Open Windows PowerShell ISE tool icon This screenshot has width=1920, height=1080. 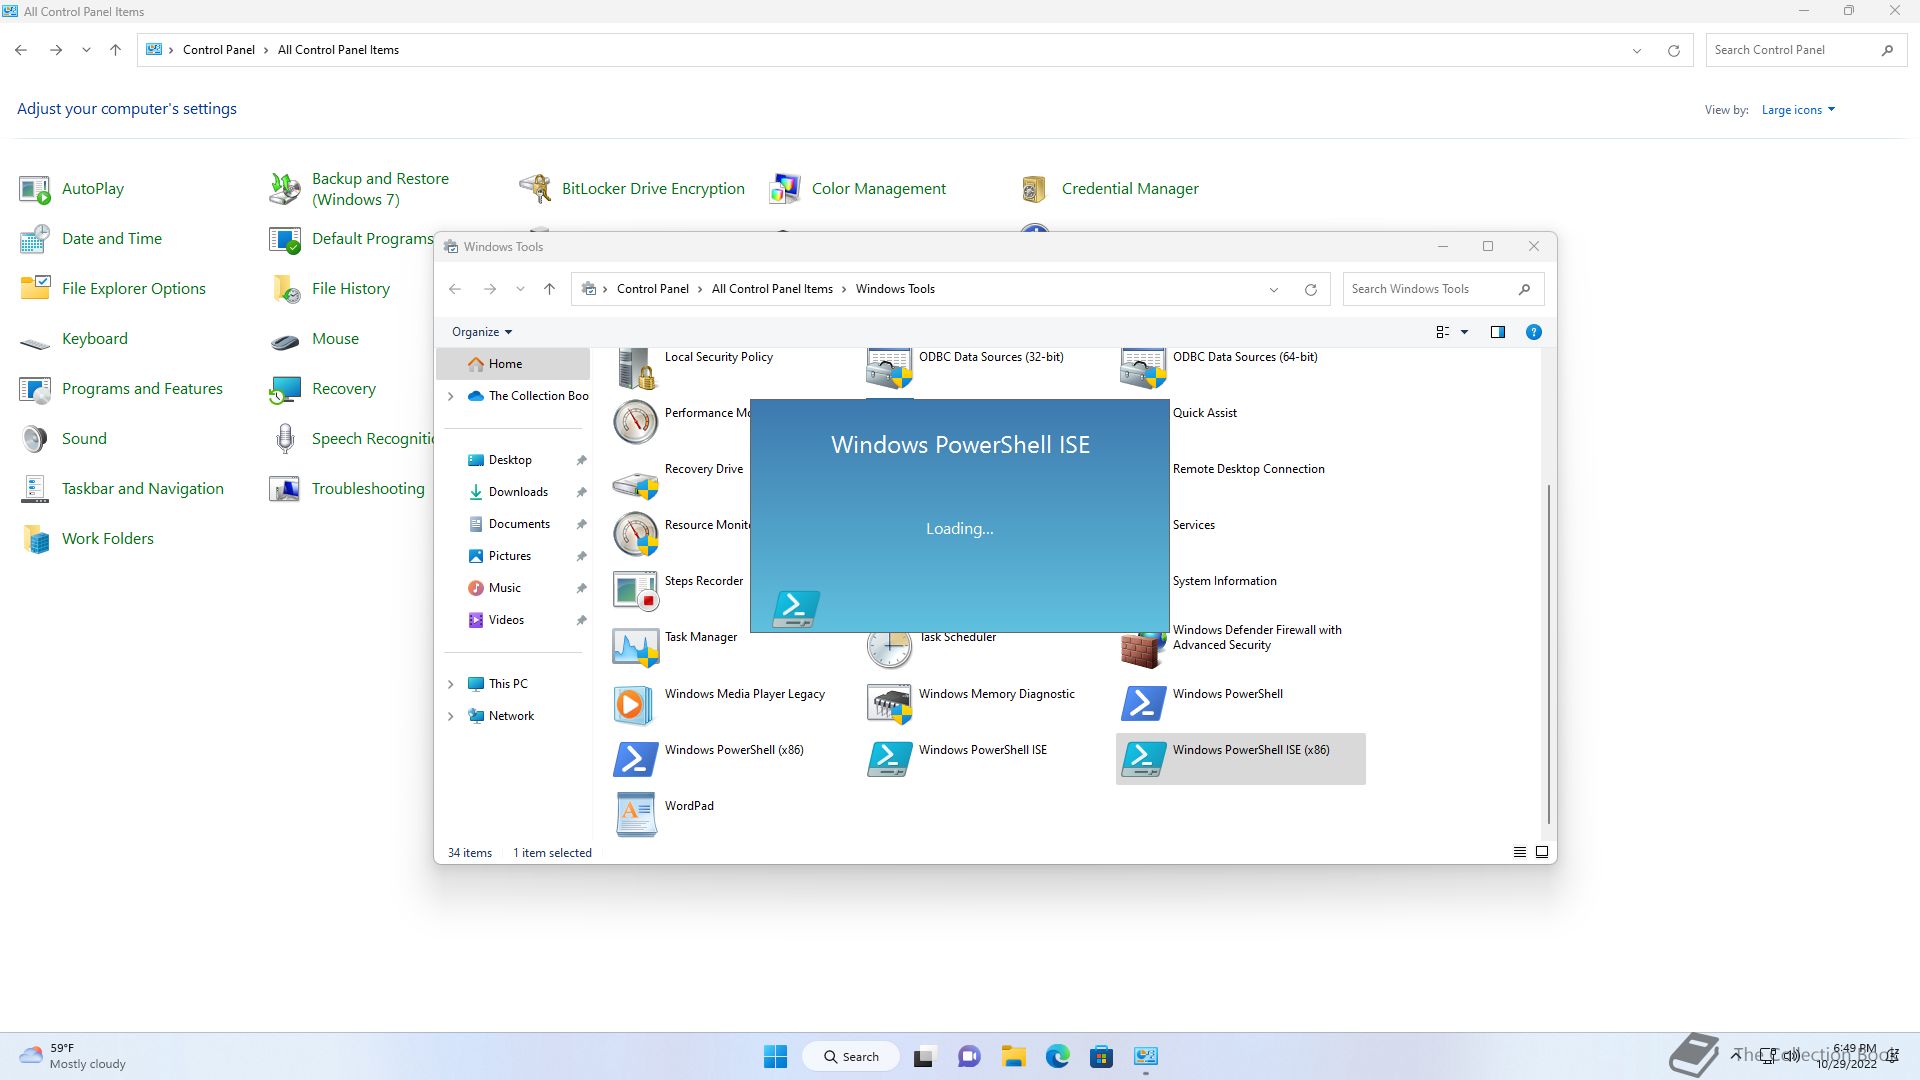pyautogui.click(x=889, y=759)
